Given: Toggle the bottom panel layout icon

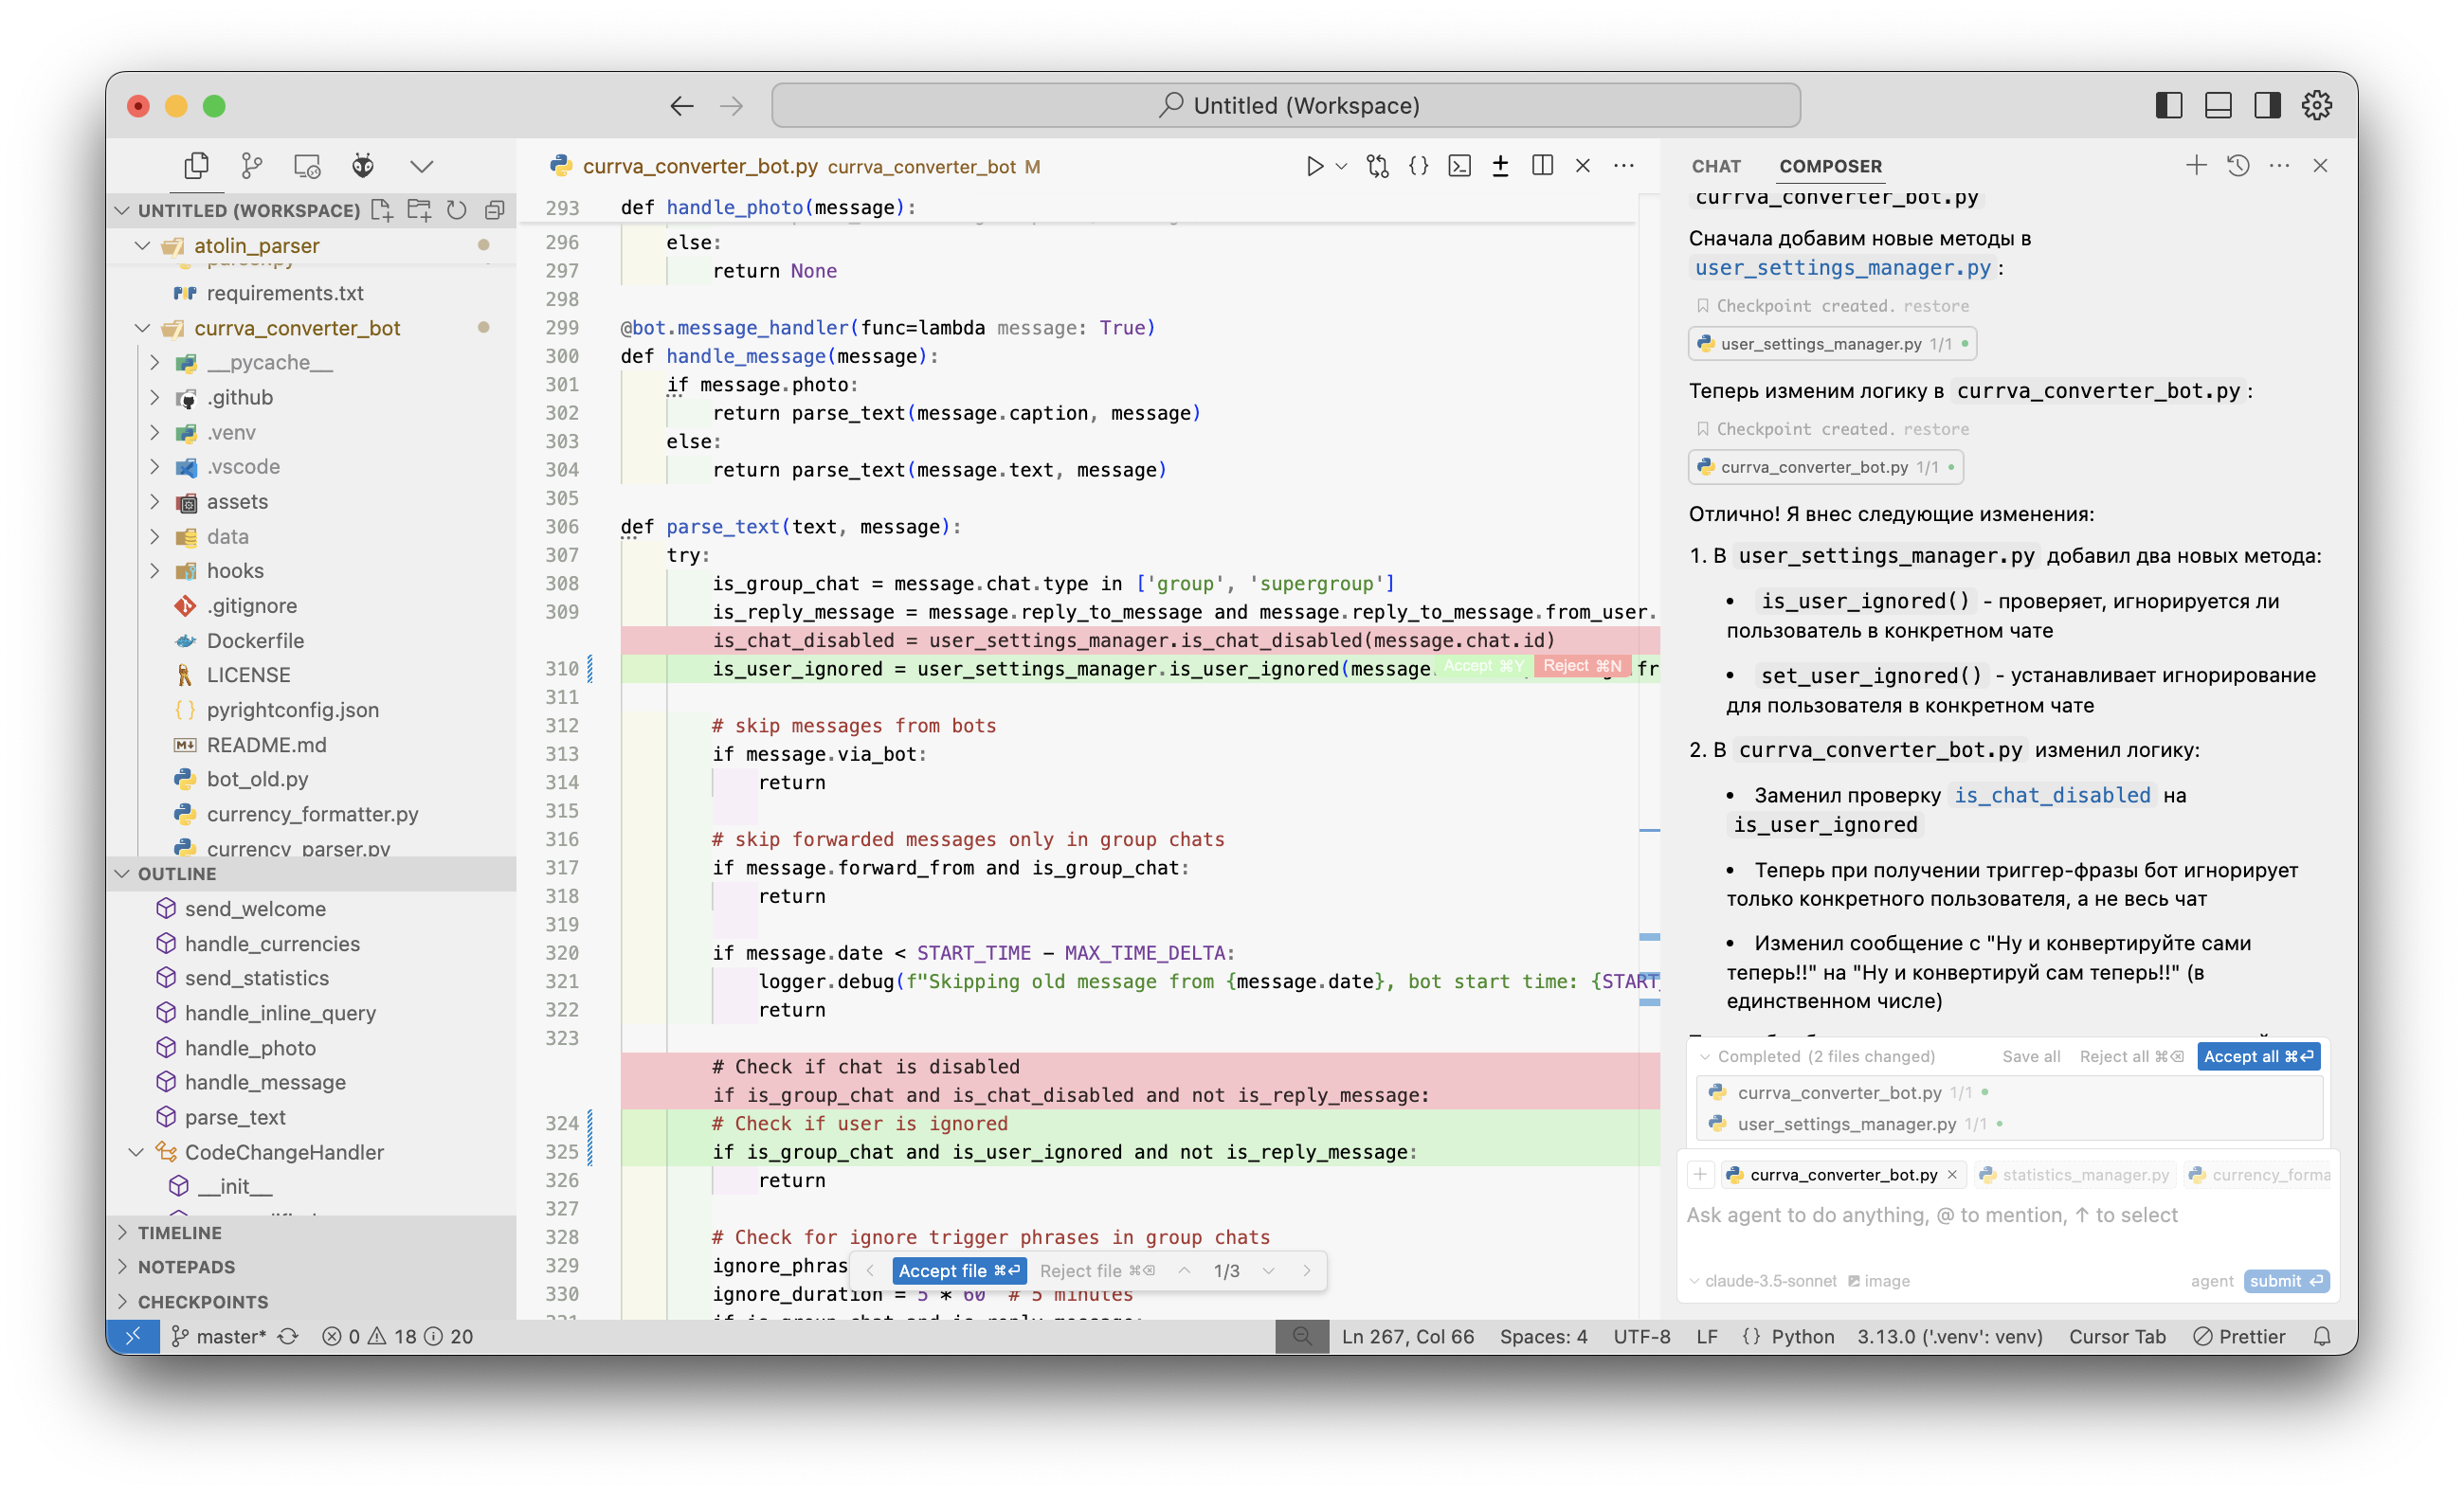Looking at the screenshot, I should point(2218,105).
